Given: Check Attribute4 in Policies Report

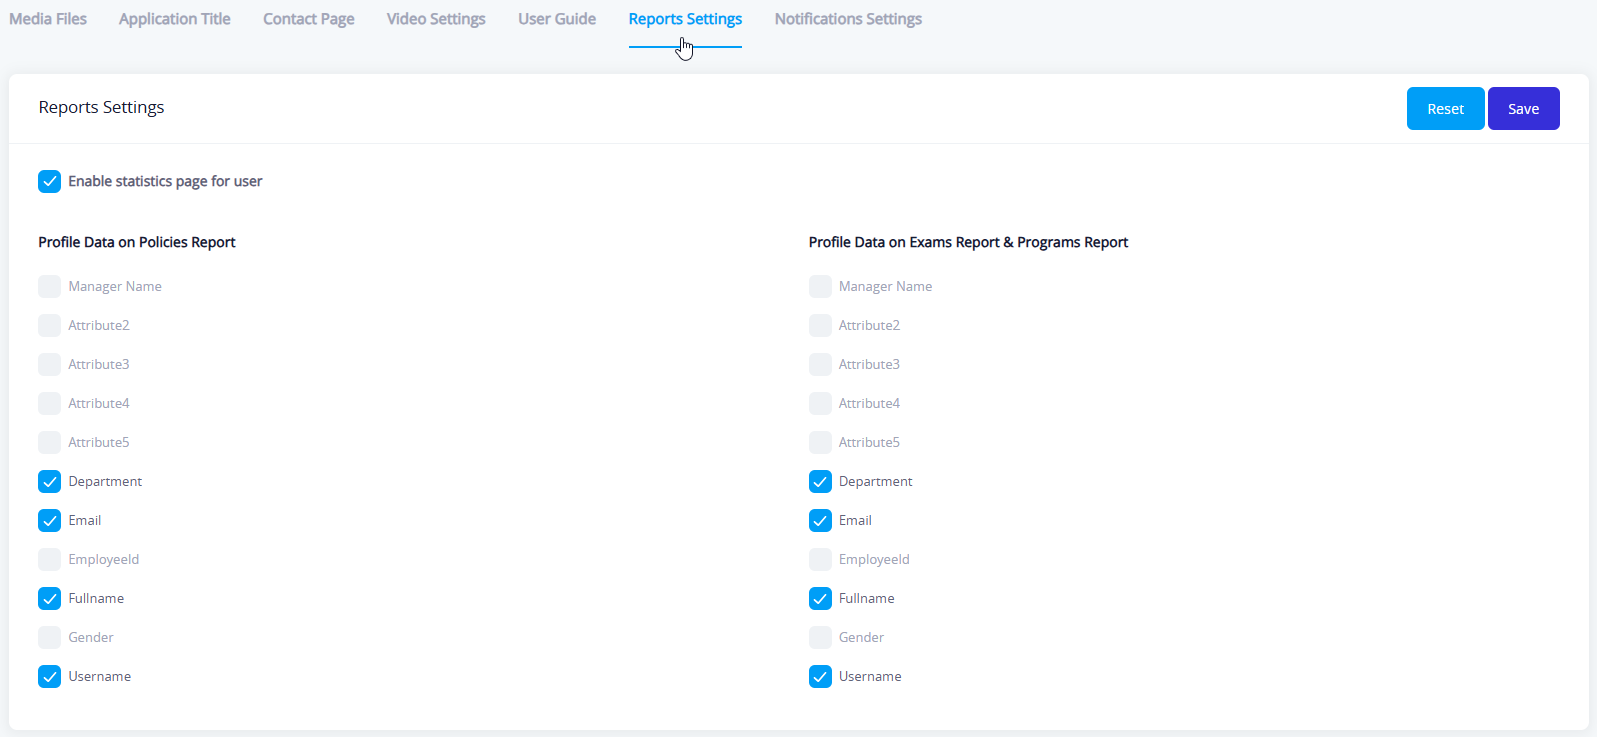Looking at the screenshot, I should tap(50, 404).
